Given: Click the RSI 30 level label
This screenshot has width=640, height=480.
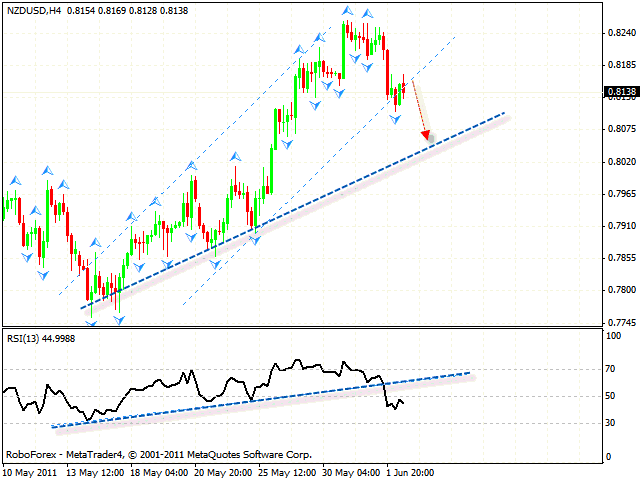Looking at the screenshot, I should [x=612, y=423].
